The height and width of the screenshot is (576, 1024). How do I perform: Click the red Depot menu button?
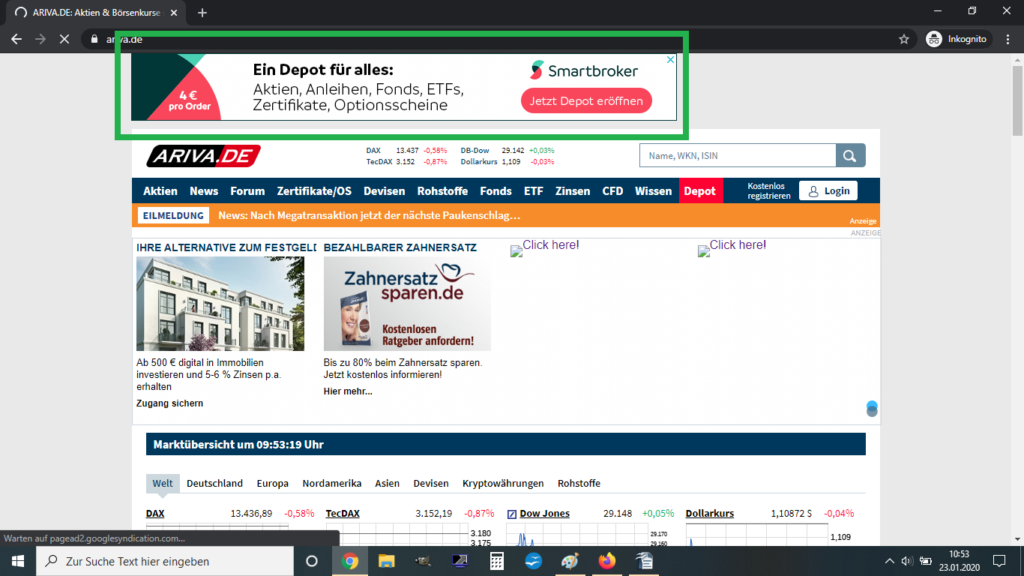[x=700, y=191]
